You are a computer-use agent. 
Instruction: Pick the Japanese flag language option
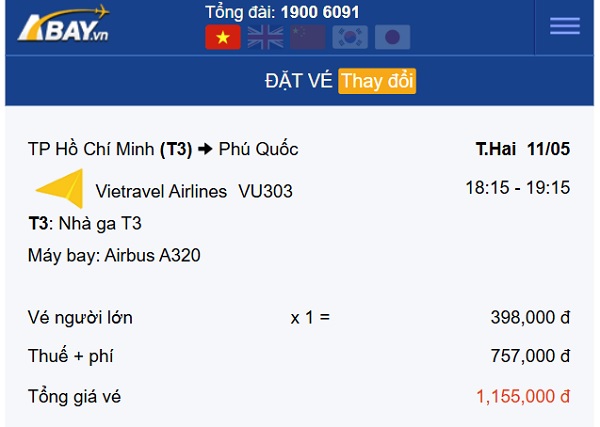tap(393, 38)
